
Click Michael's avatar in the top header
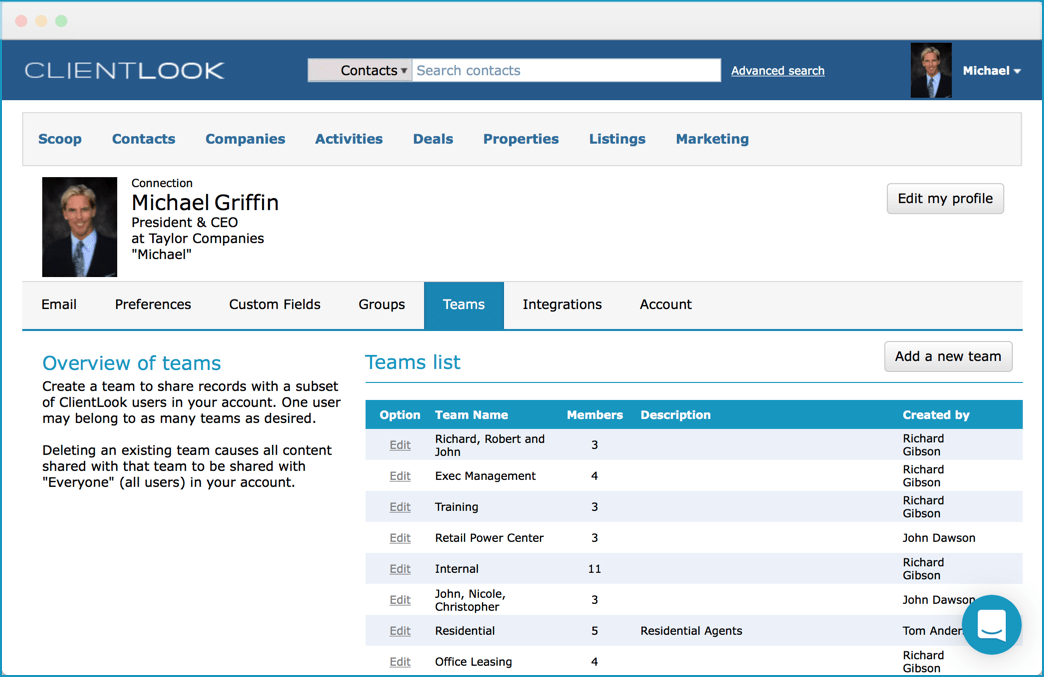pyautogui.click(x=931, y=69)
